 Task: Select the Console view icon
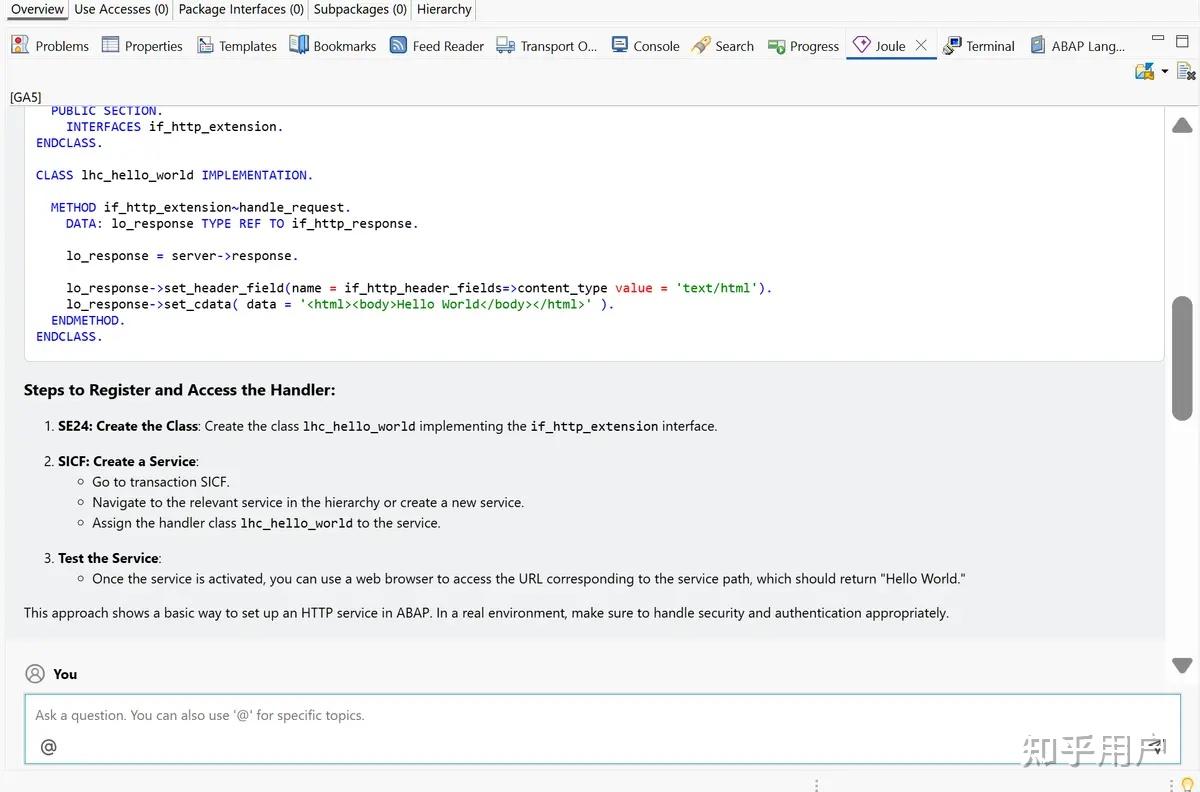tap(622, 44)
